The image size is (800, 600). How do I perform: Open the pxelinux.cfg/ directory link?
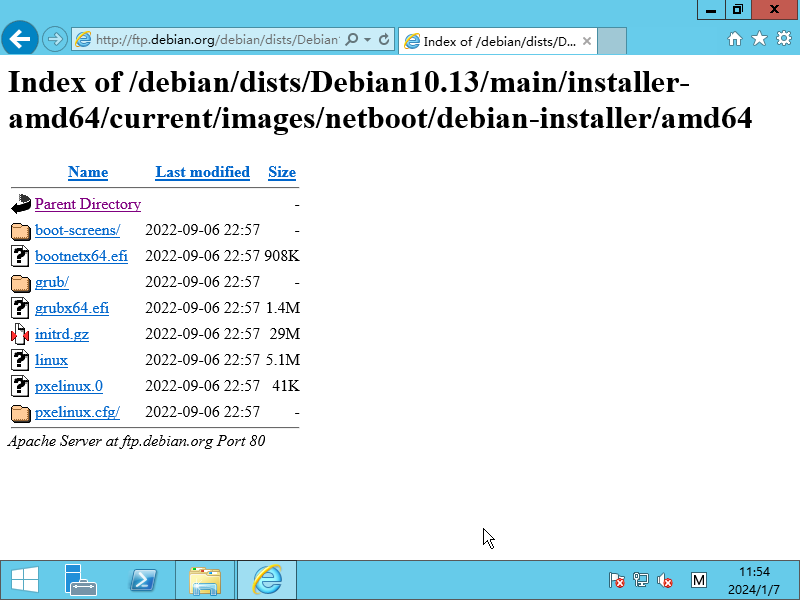tap(78, 412)
